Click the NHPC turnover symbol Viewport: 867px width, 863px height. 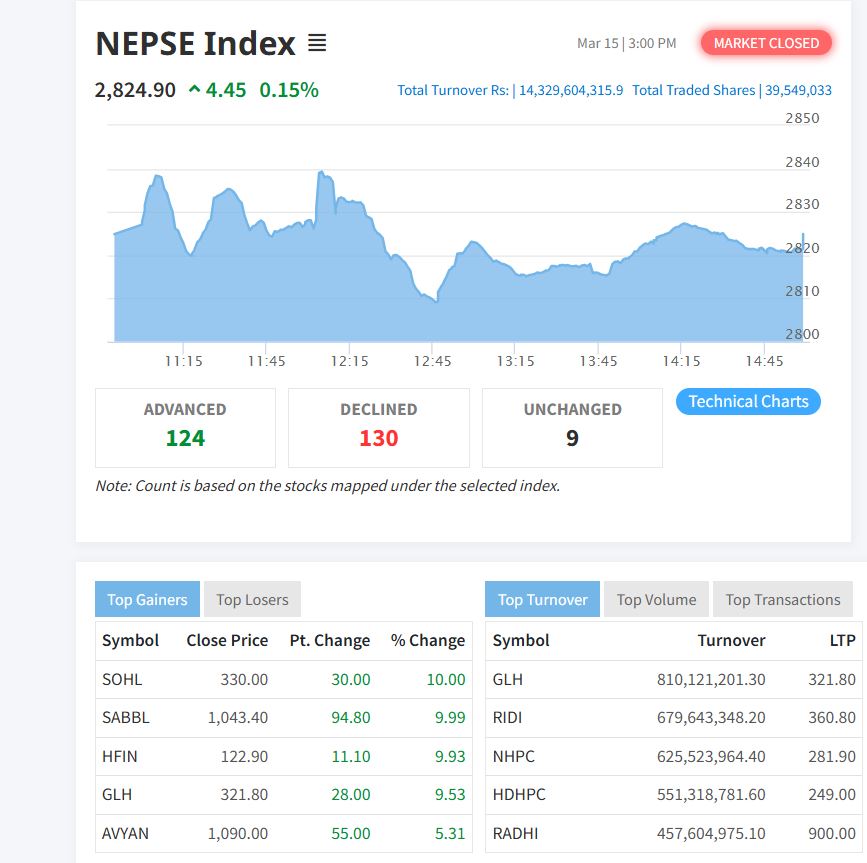click(510, 756)
